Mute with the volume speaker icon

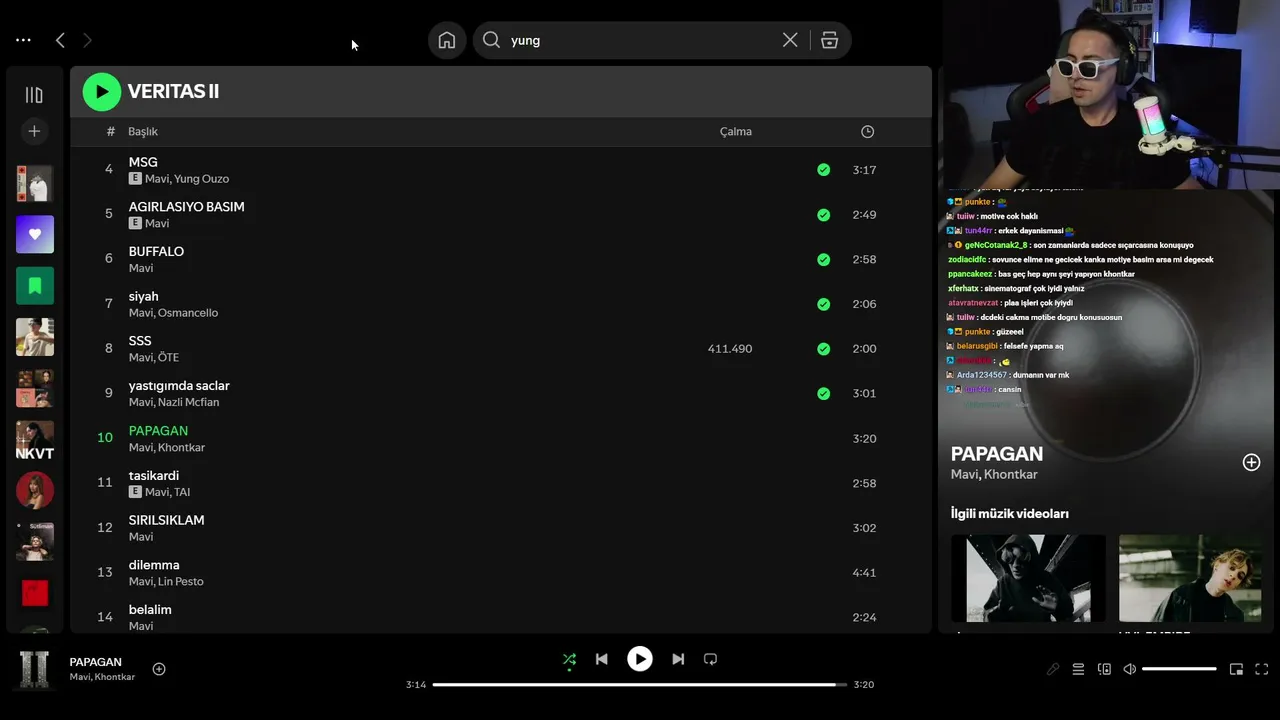point(1130,669)
